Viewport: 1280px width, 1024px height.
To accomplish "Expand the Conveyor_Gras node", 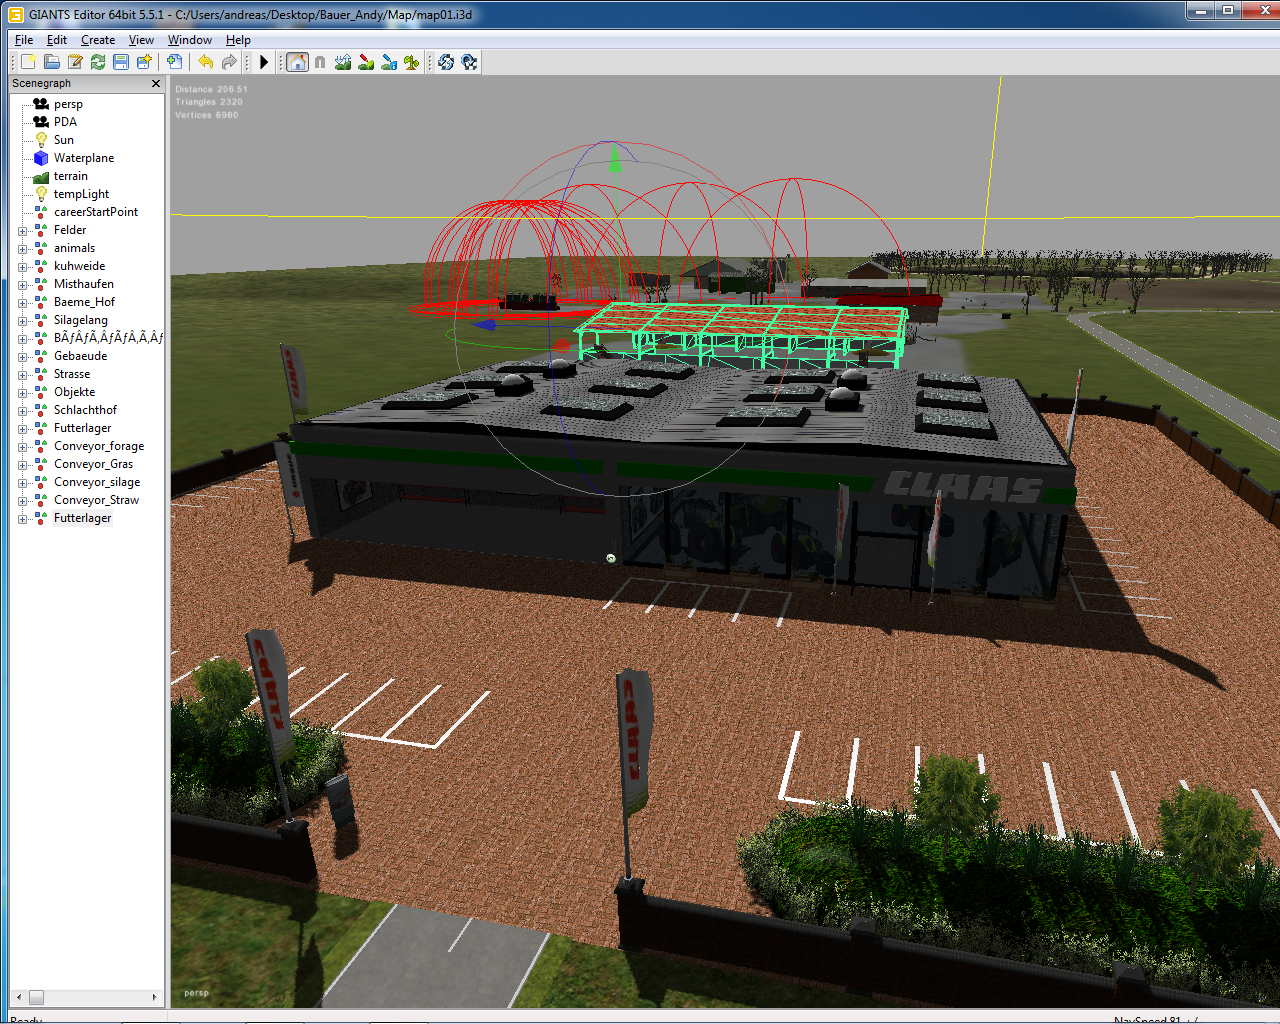I will (x=23, y=465).
